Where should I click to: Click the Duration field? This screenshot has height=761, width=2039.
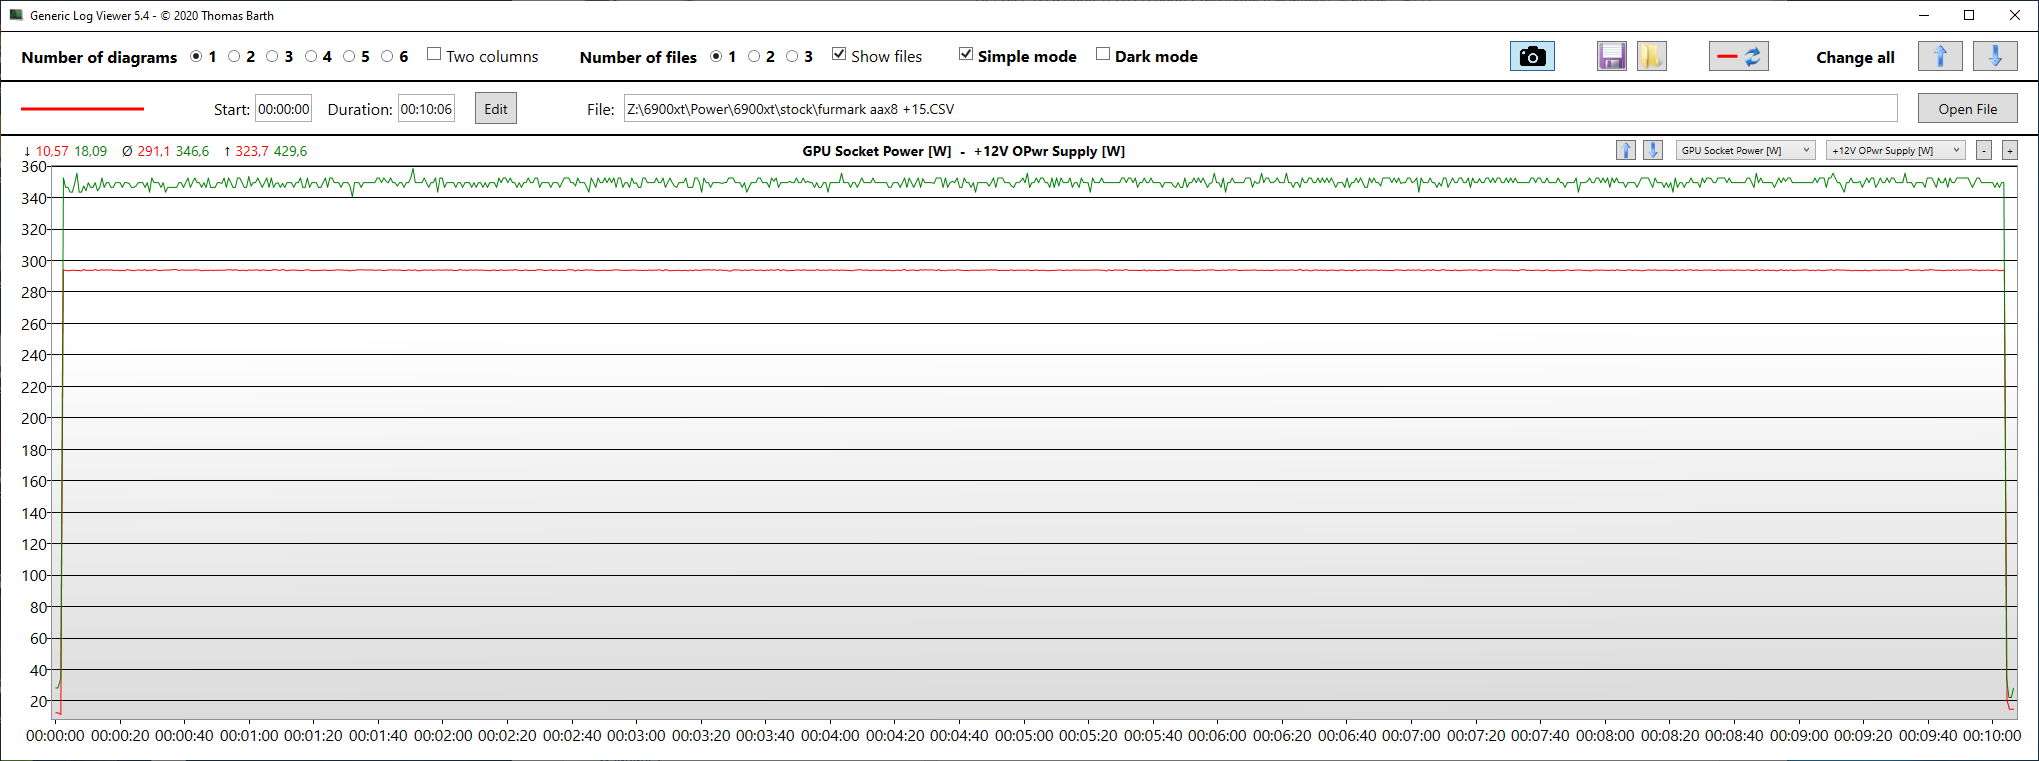pyautogui.click(x=427, y=109)
